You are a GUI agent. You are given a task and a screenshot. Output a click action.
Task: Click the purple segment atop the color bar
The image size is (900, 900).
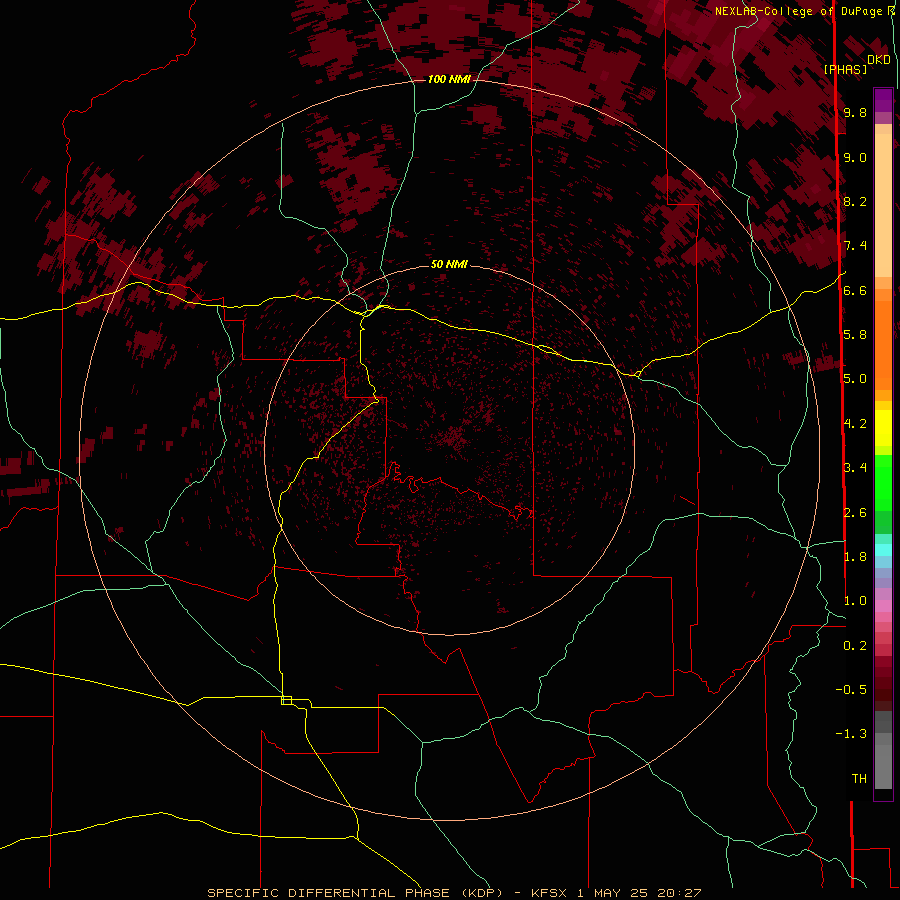coord(883,100)
